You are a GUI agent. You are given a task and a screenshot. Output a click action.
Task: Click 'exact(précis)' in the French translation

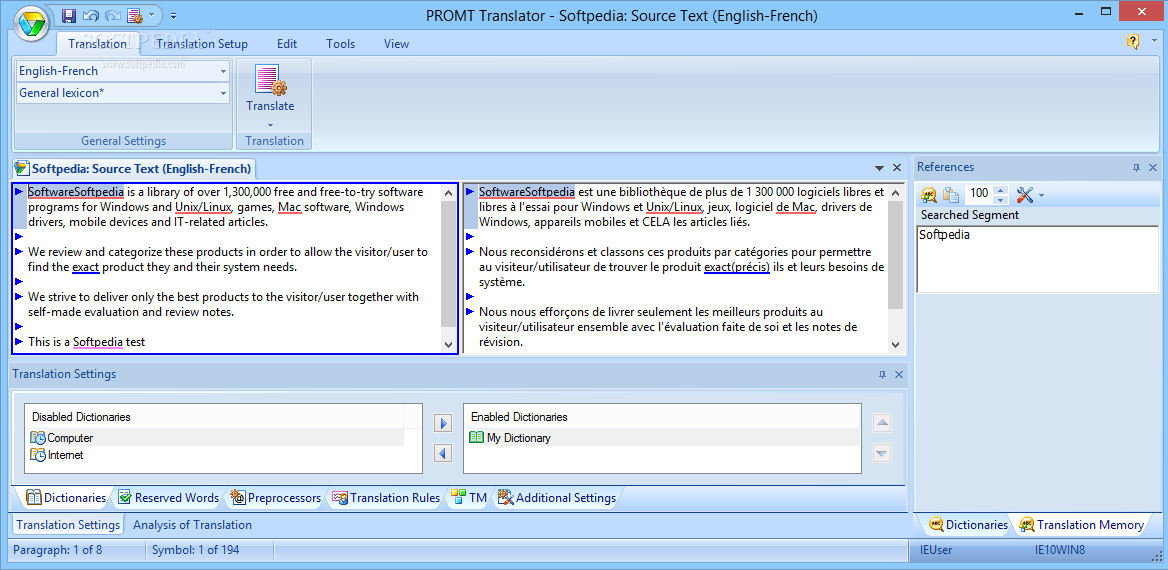[x=737, y=267]
